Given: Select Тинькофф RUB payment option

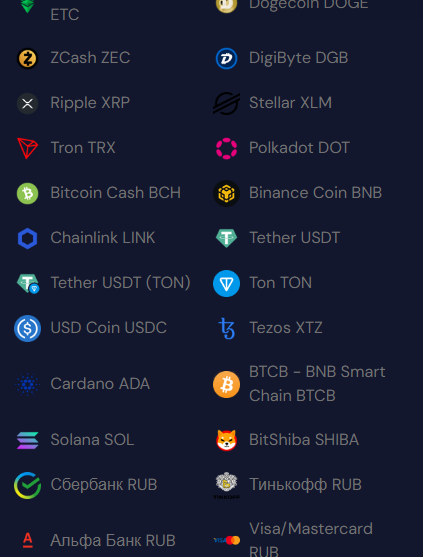Looking at the screenshot, I should pos(287,485).
